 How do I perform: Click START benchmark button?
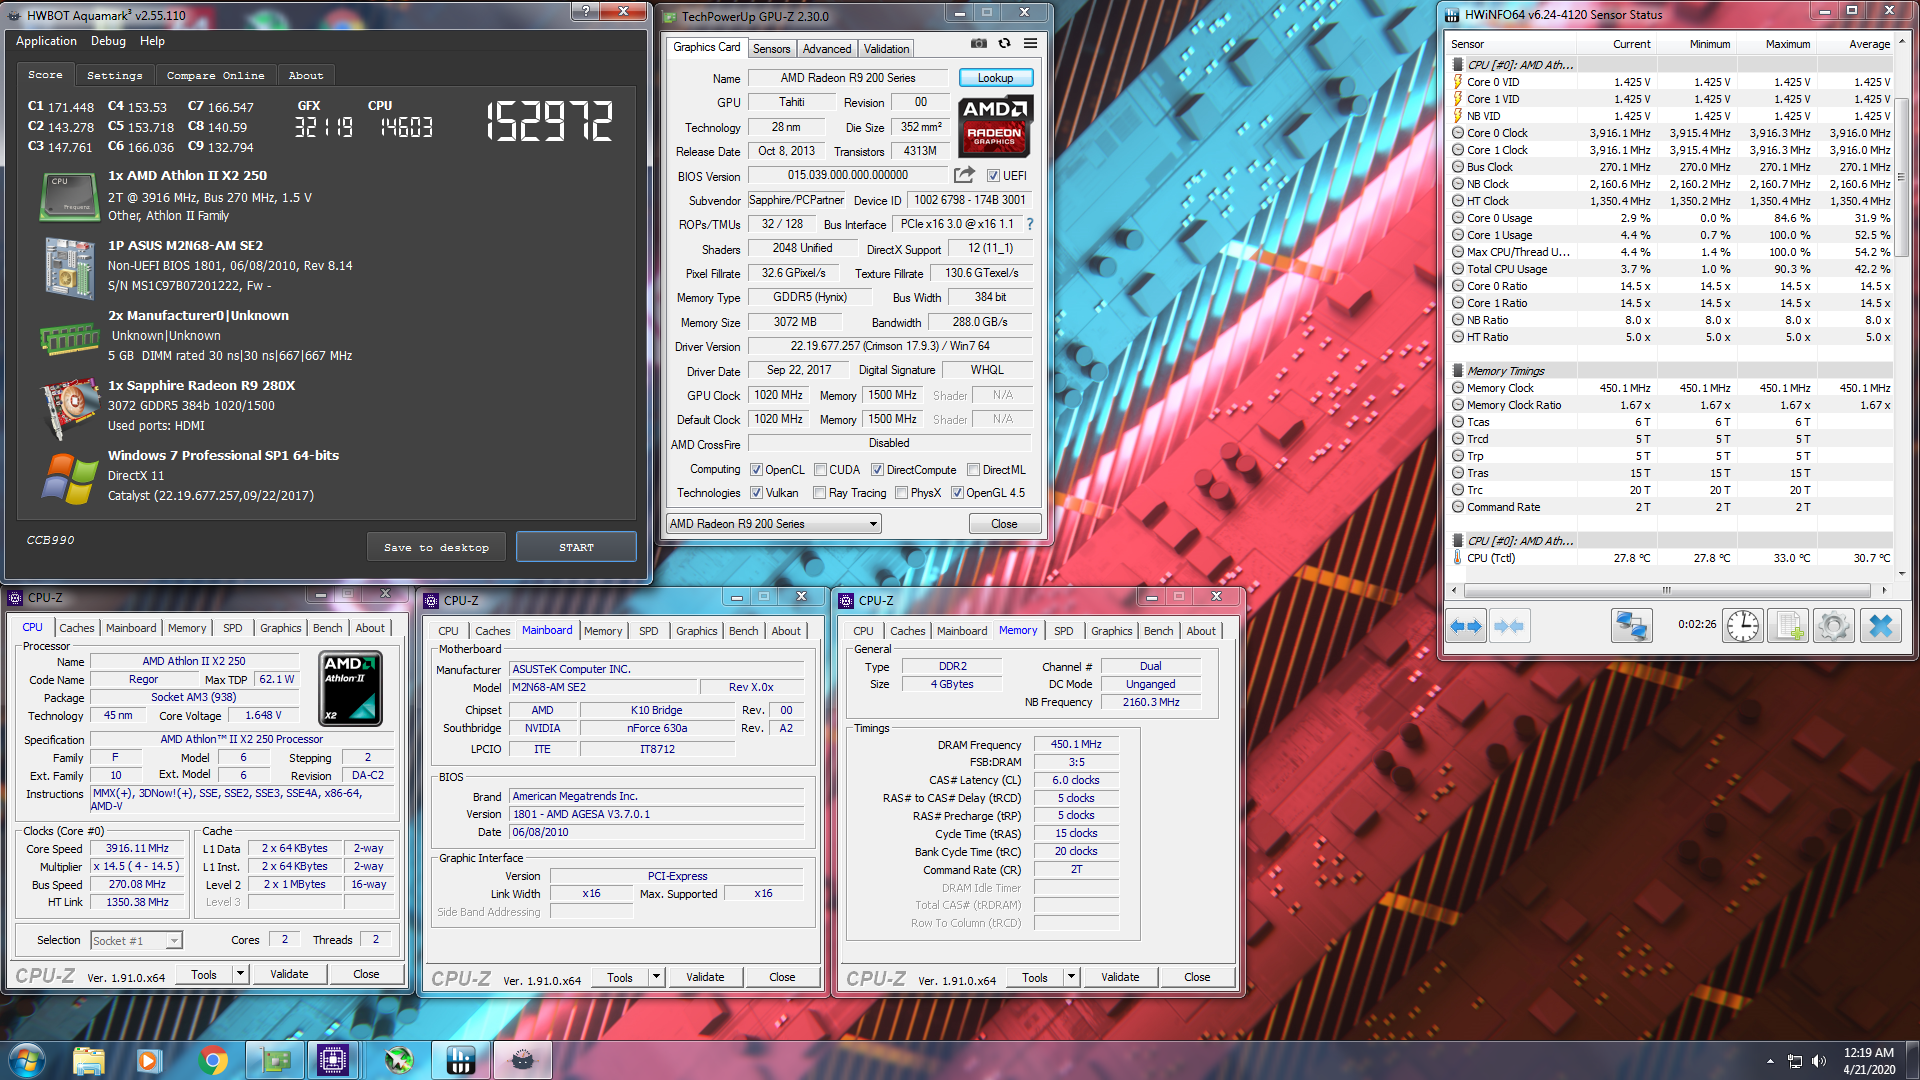click(576, 547)
